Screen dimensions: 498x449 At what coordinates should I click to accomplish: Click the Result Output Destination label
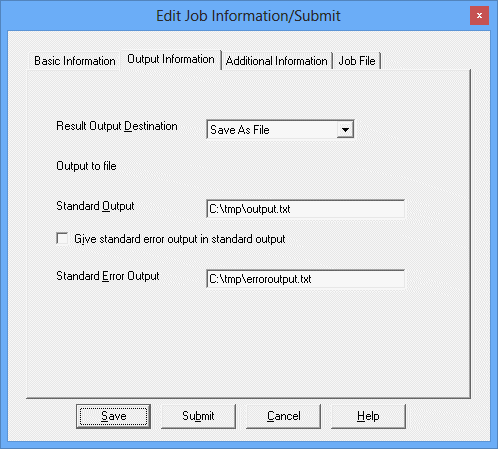117,126
